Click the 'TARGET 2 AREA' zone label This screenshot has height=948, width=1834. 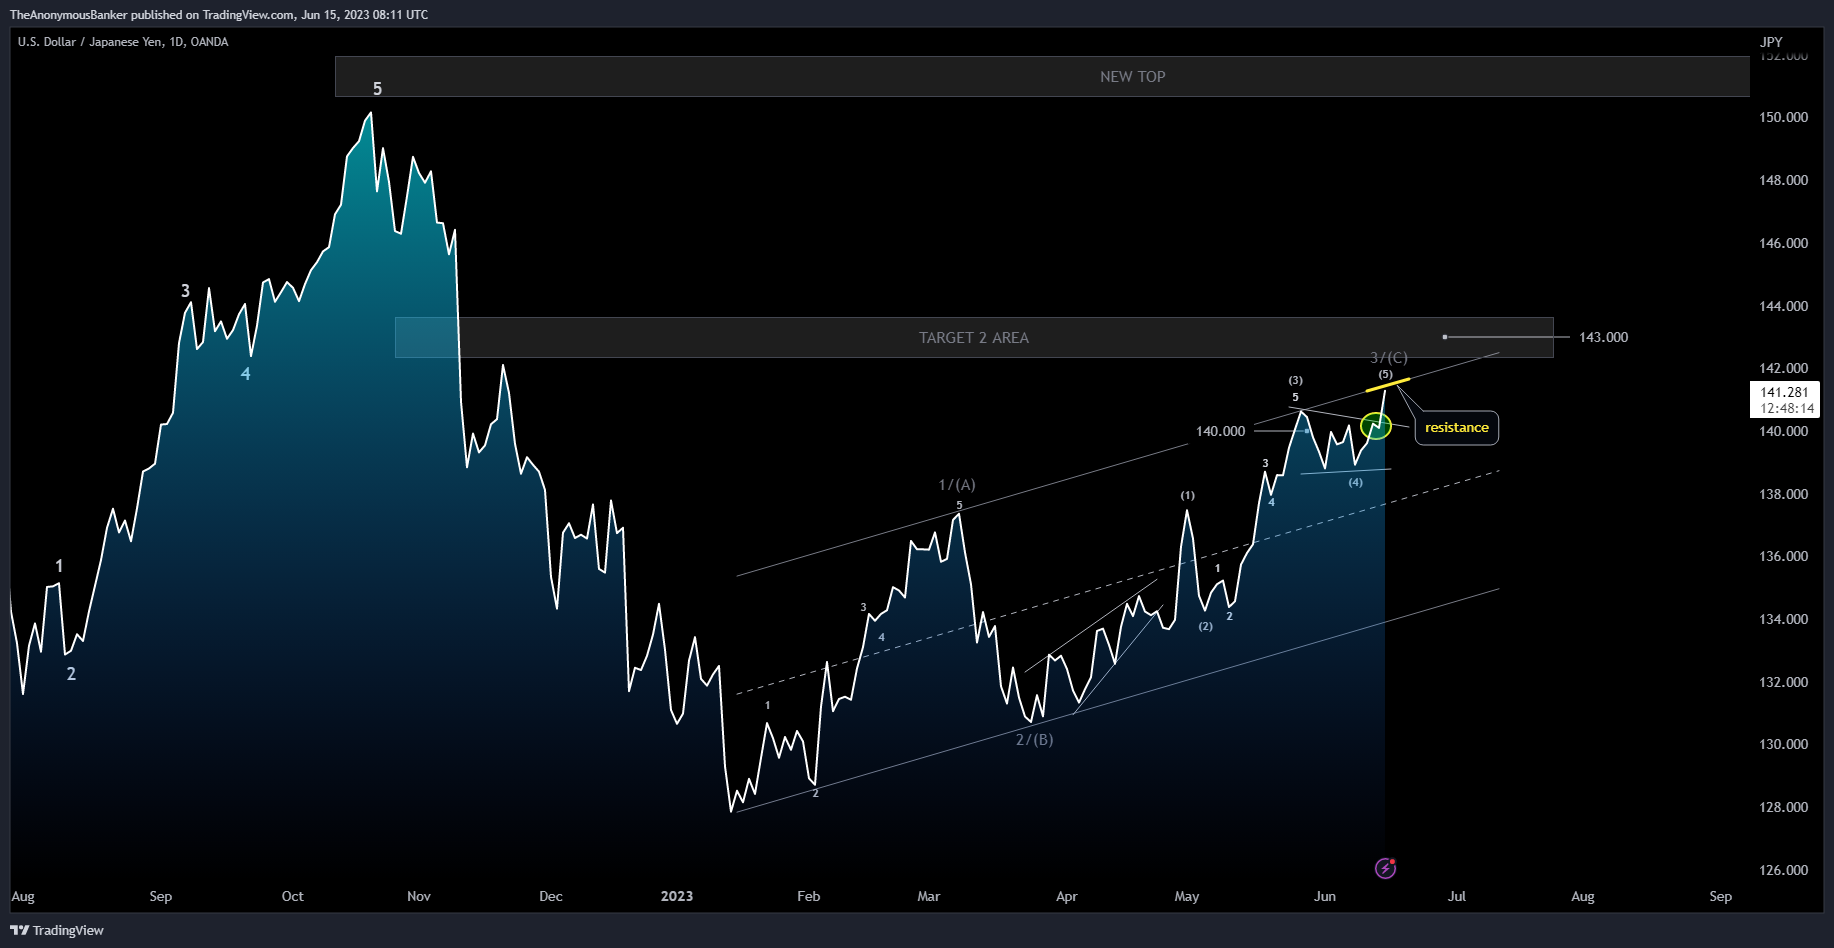973,337
